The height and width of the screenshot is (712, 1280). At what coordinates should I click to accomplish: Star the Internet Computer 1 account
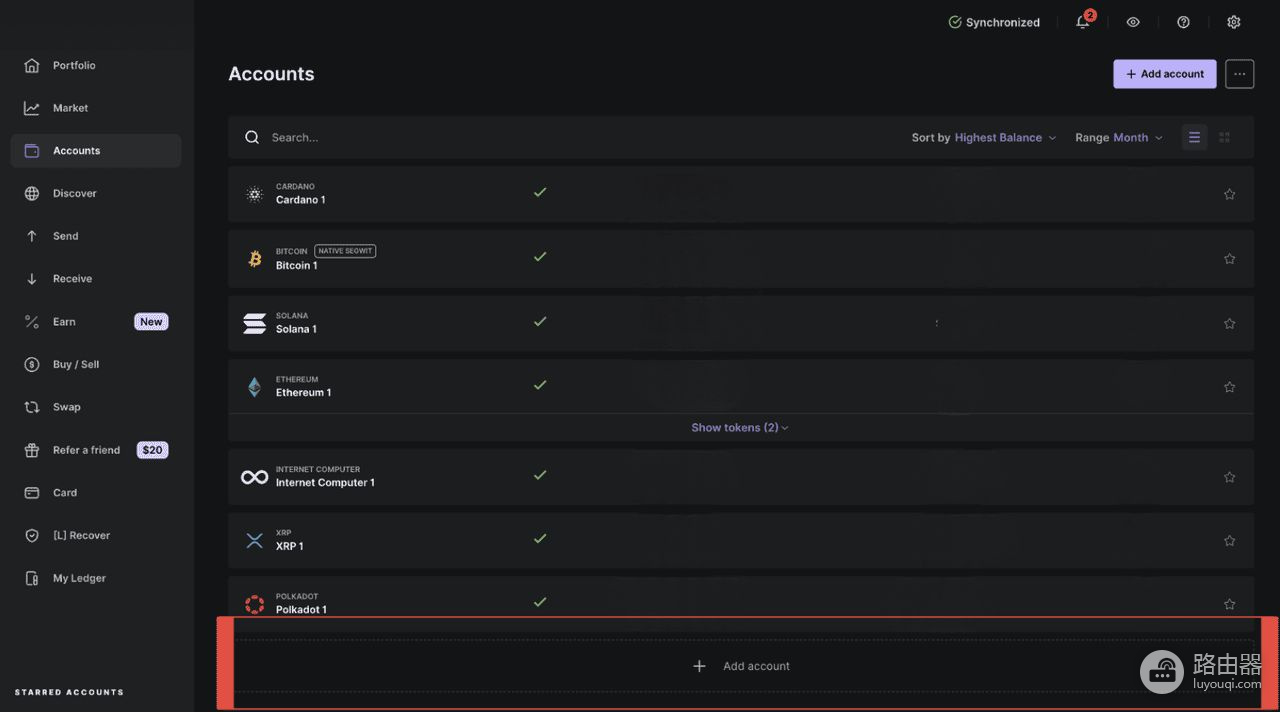[1230, 477]
